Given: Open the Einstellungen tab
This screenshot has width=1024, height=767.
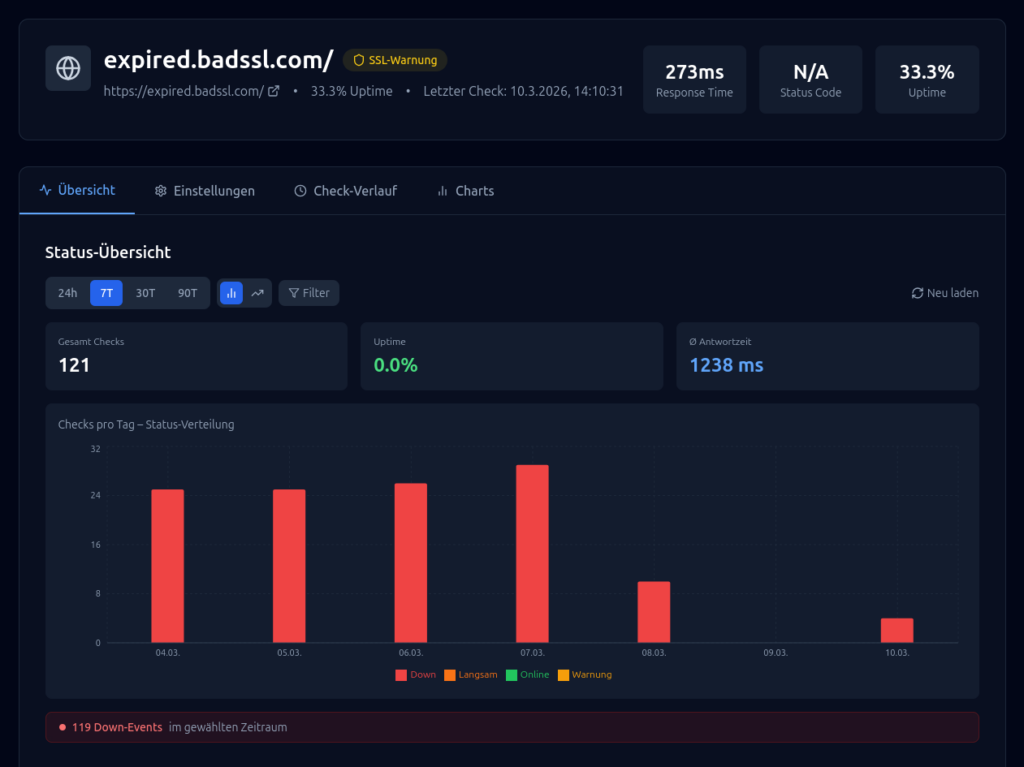Looking at the screenshot, I should pos(205,190).
